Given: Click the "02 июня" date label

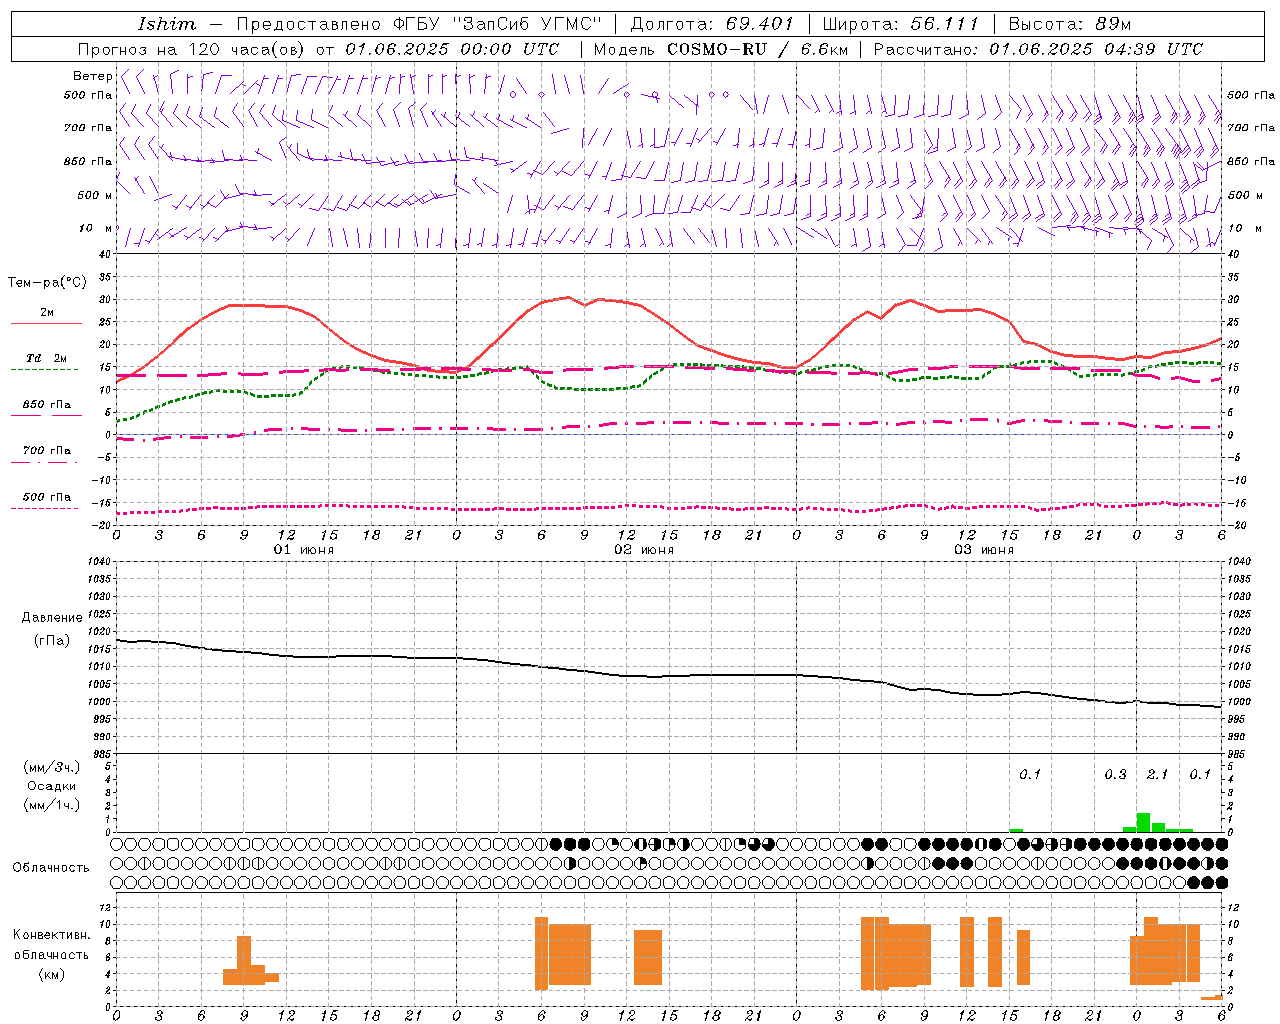Looking at the screenshot, I should point(644,550).
